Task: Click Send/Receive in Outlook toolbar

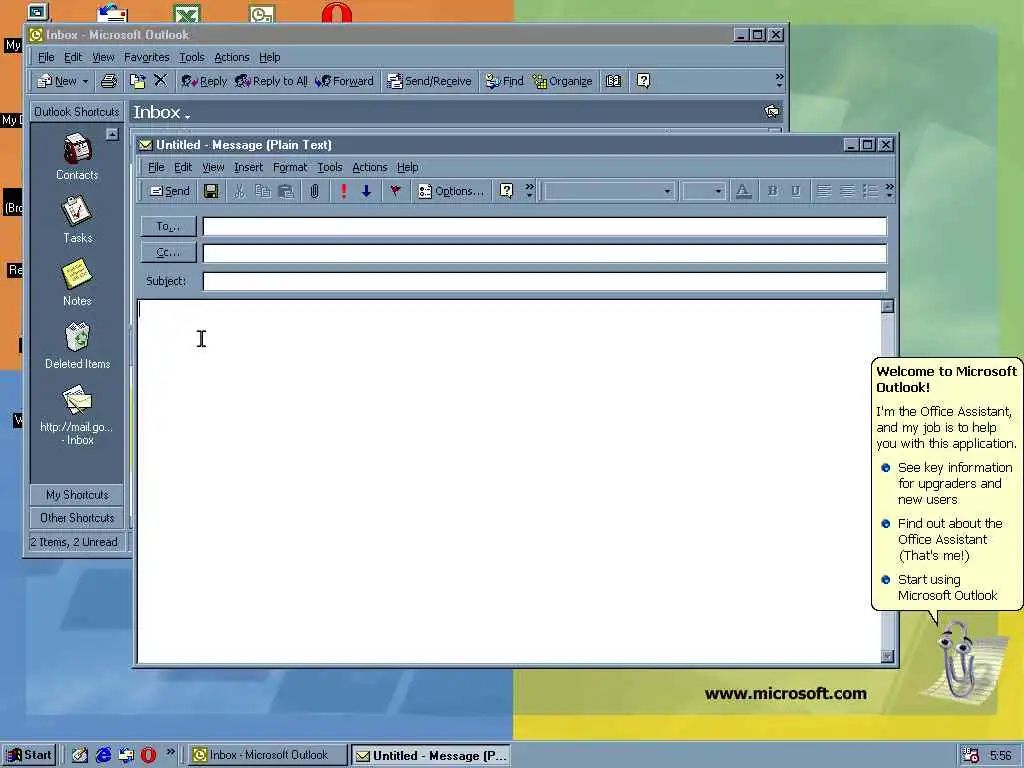Action: pos(429,81)
